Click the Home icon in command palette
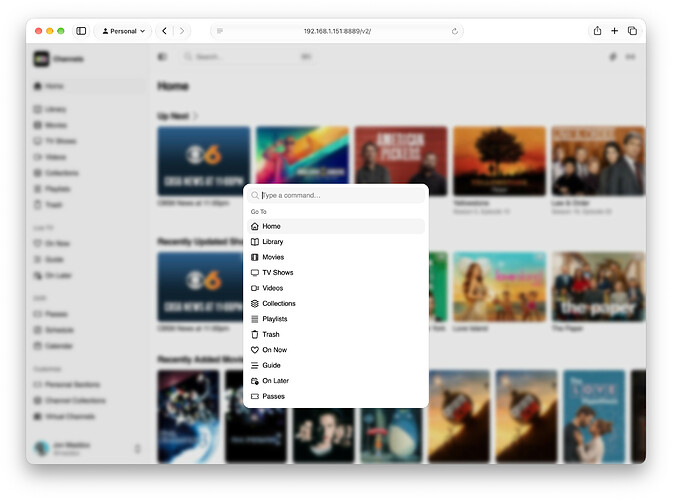This screenshot has width=673, height=500. click(x=255, y=226)
